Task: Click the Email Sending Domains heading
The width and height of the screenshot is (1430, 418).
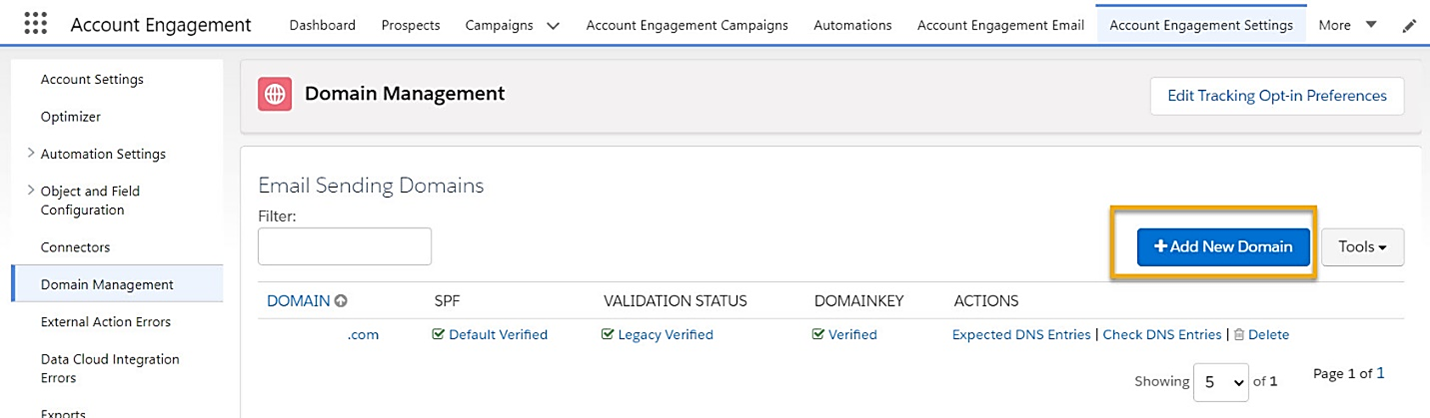Action: click(x=371, y=185)
